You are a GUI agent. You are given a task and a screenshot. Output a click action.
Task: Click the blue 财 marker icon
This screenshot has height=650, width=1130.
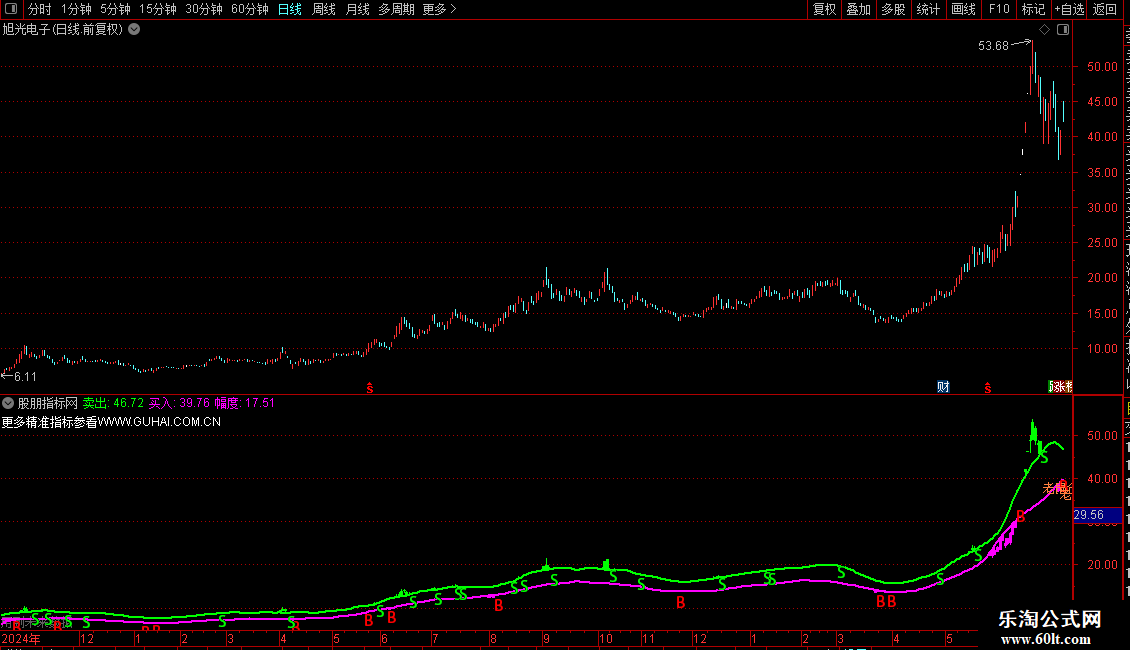tap(943, 387)
